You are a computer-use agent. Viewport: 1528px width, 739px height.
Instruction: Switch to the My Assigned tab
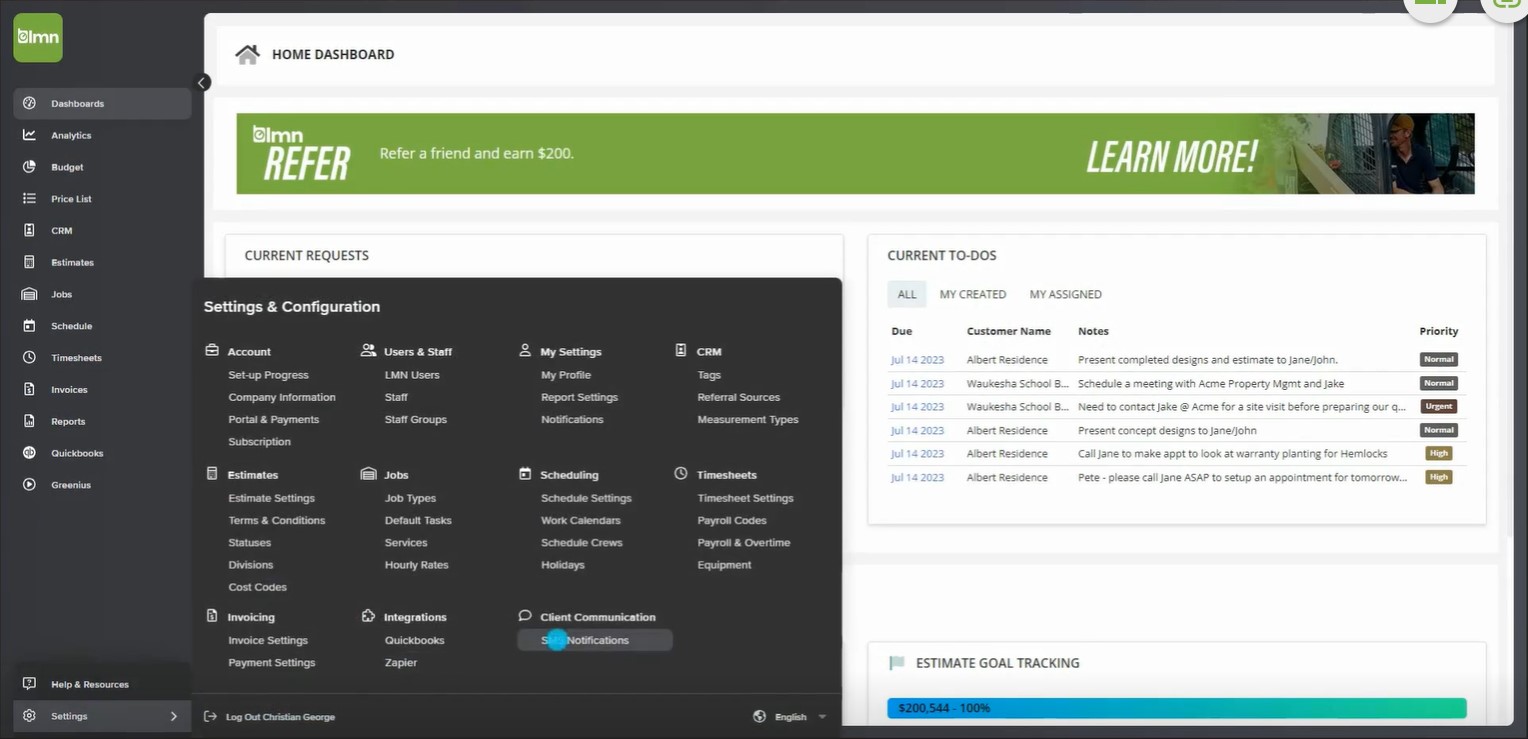pos(1065,294)
